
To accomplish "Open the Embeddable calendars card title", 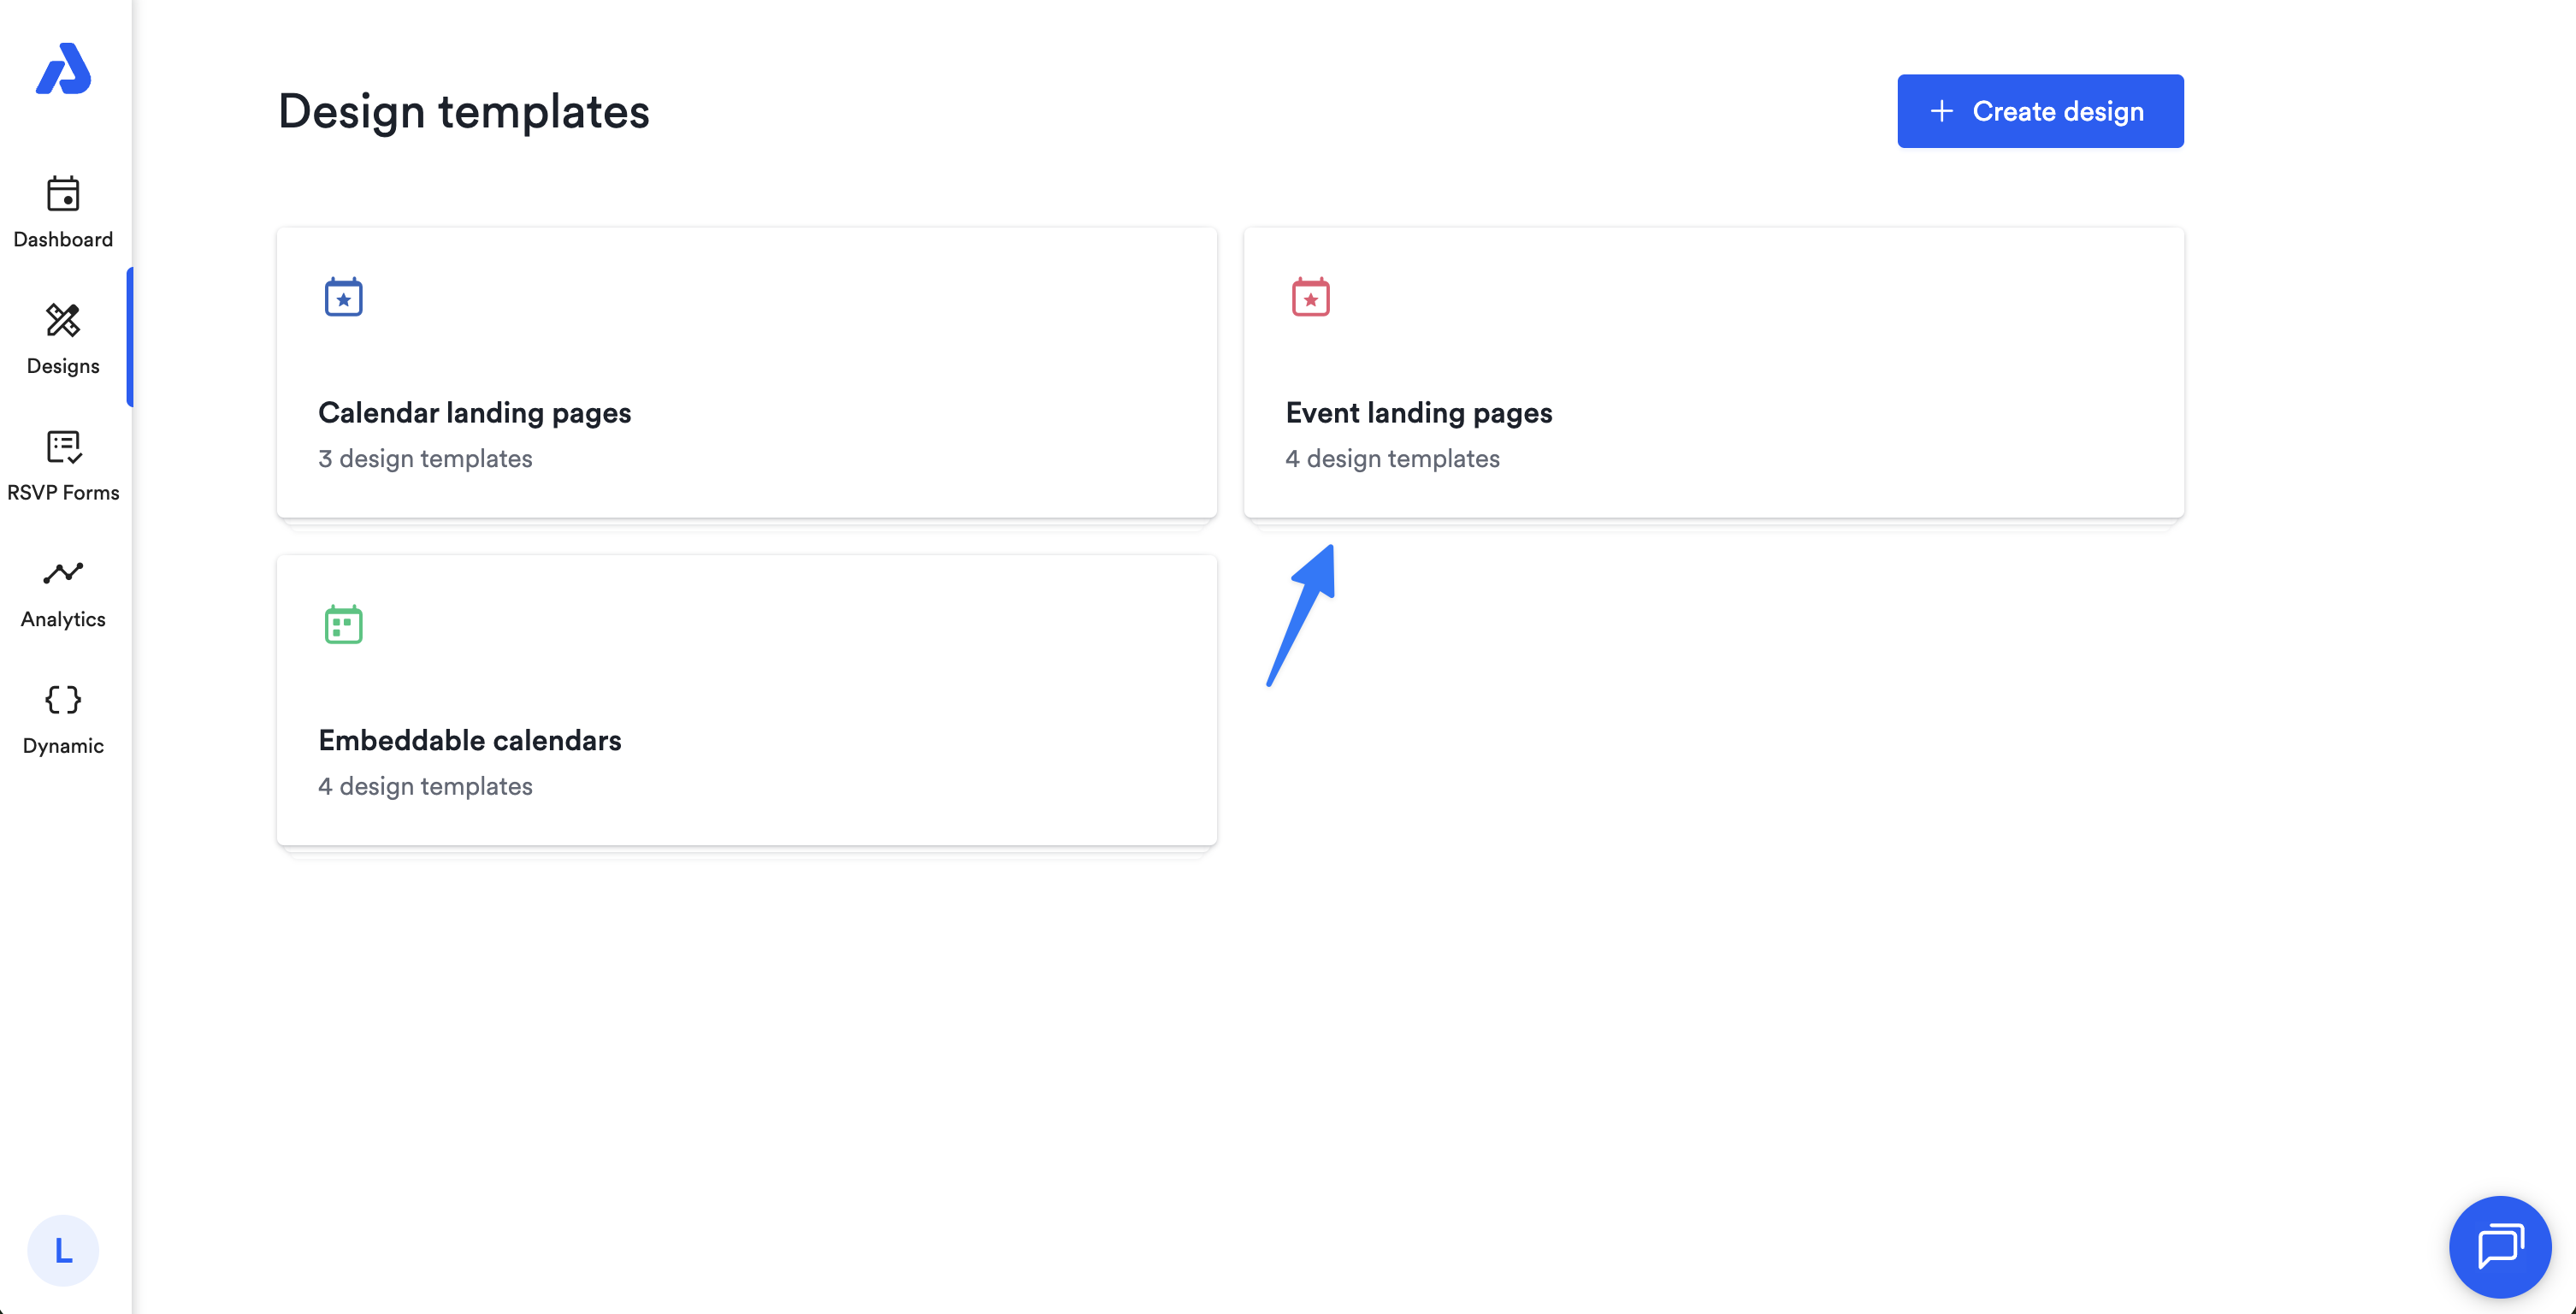I will click(x=469, y=740).
